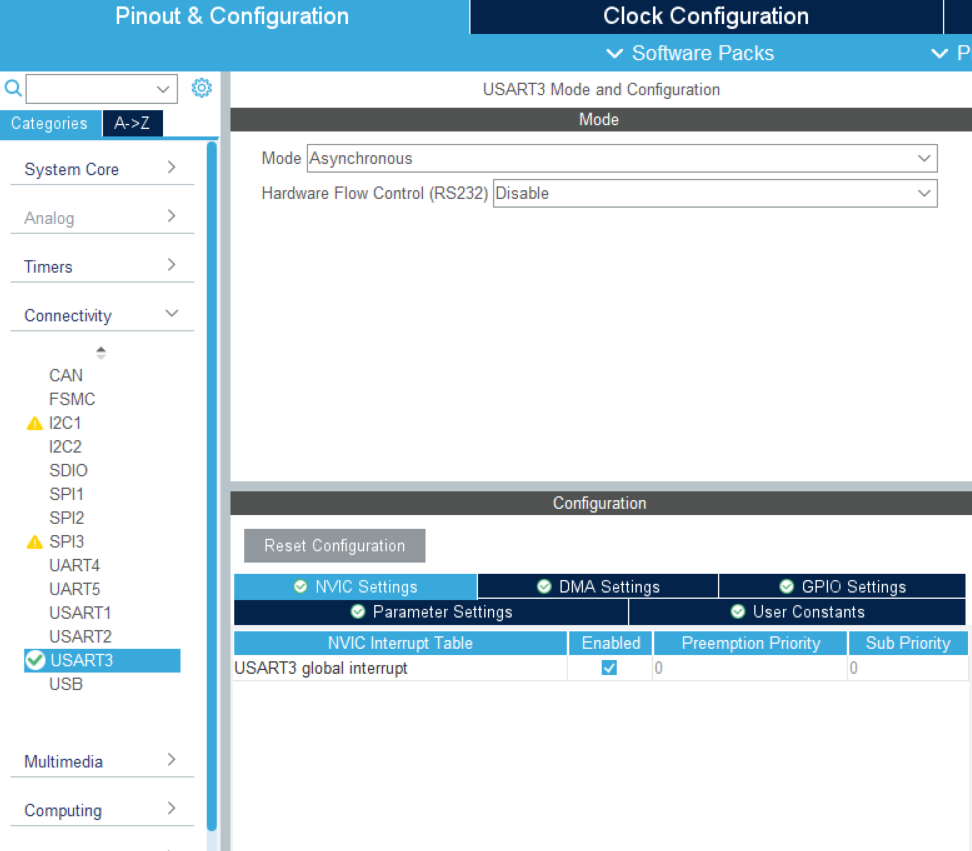Viewport: 972px width, 851px height.
Task: Click the Sub Priority column header
Action: click(x=908, y=643)
